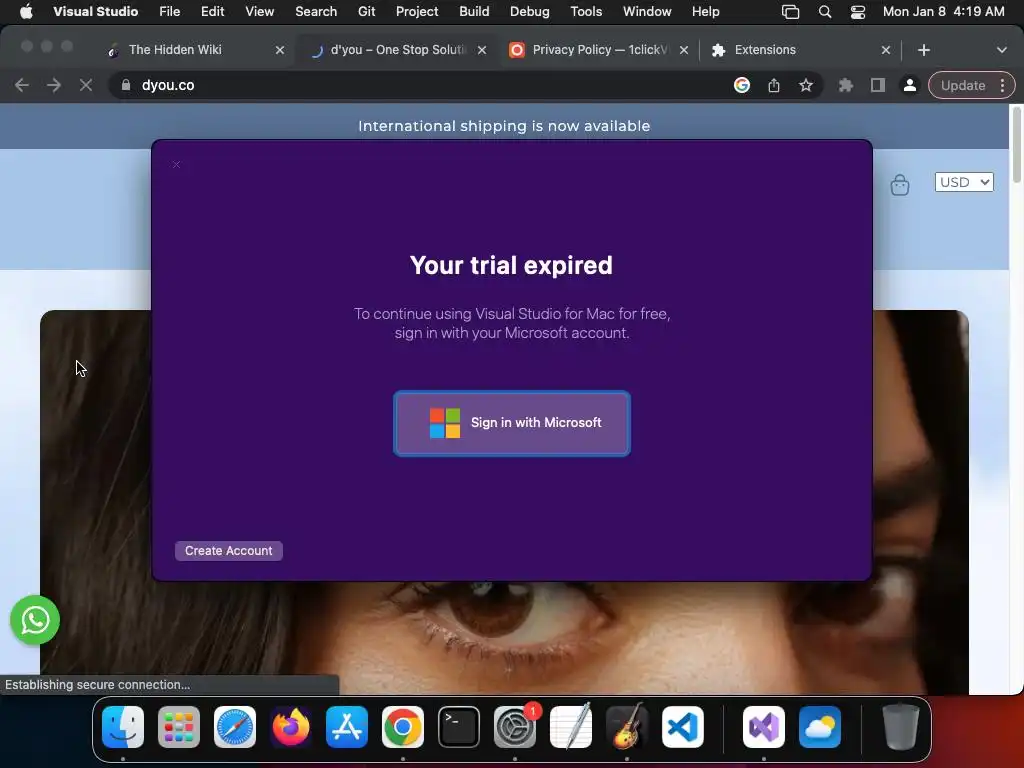Image resolution: width=1024 pixels, height=768 pixels.
Task: Expand the tab search chevron
Action: point(1002,50)
